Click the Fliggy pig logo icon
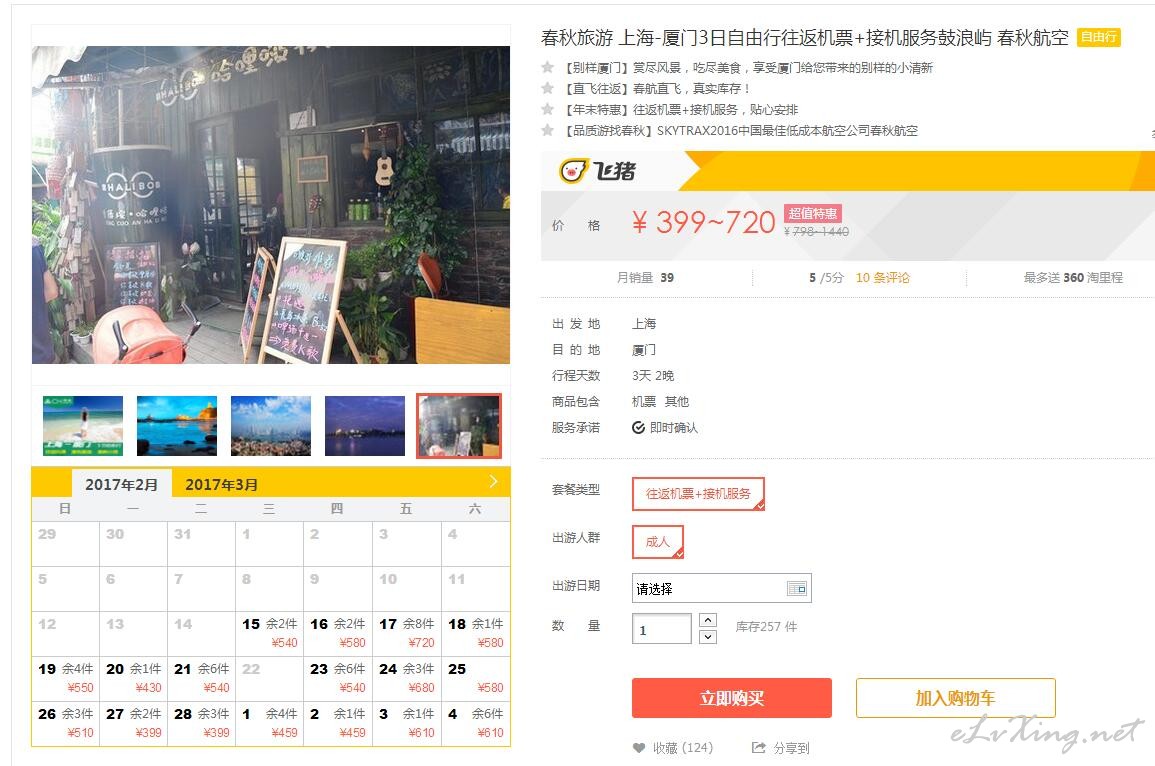The height and width of the screenshot is (766, 1155). [574, 171]
